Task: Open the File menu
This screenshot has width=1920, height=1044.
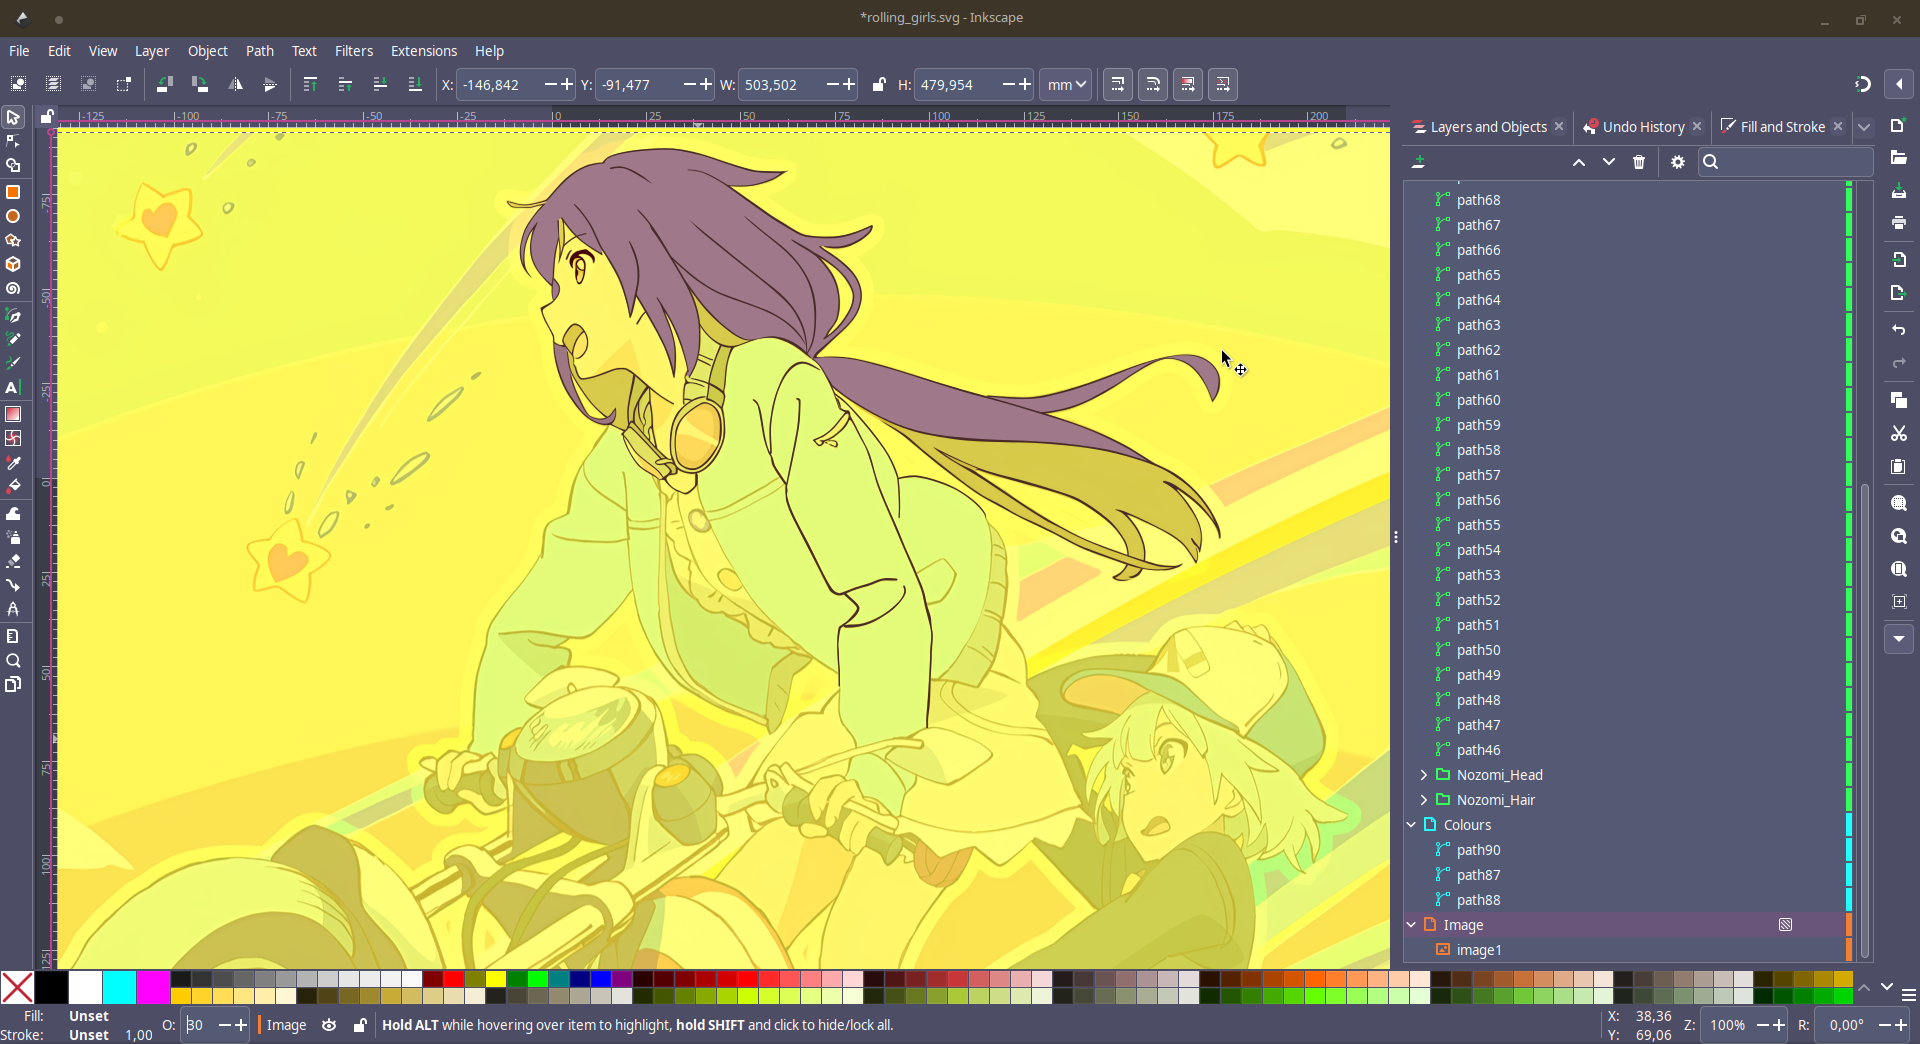Action: click(x=19, y=51)
